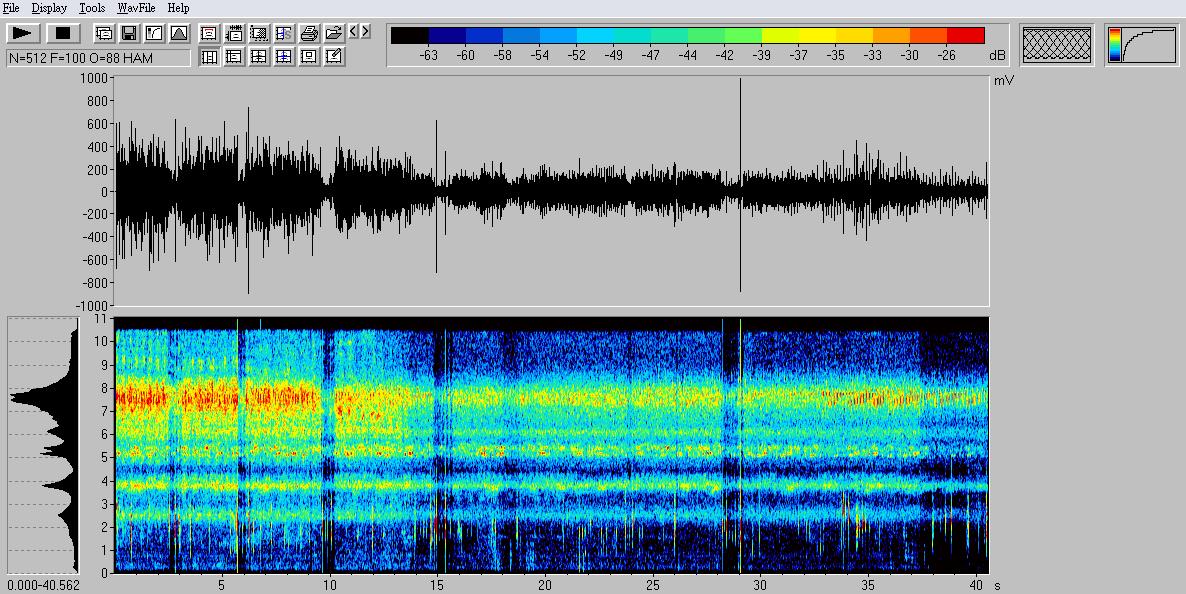Click the crosshatch pattern button
The image size is (1186, 594).
(1057, 45)
